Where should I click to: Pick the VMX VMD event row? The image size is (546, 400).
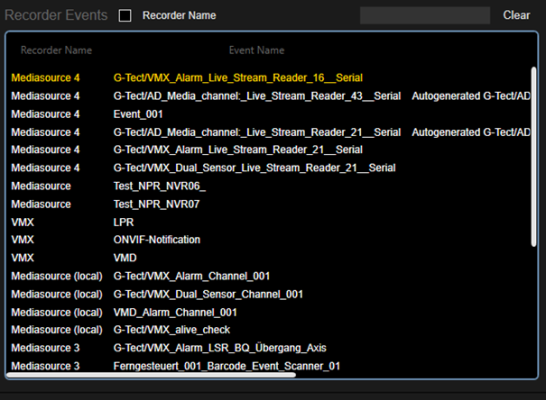pos(269,258)
